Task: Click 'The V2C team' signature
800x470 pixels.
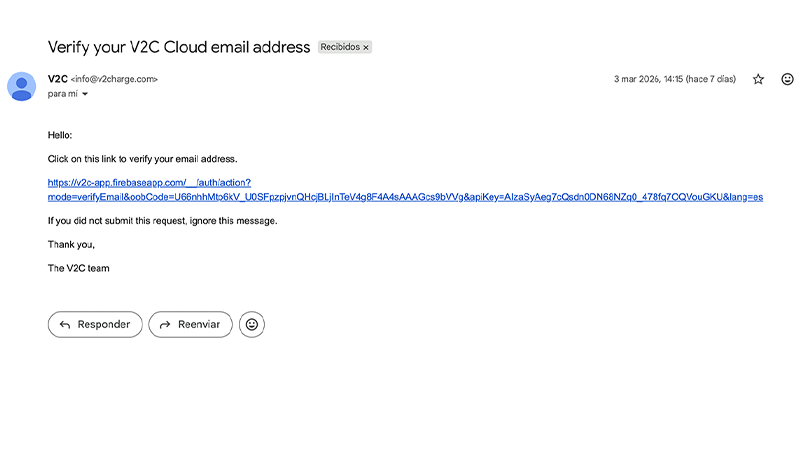Action: pos(78,268)
